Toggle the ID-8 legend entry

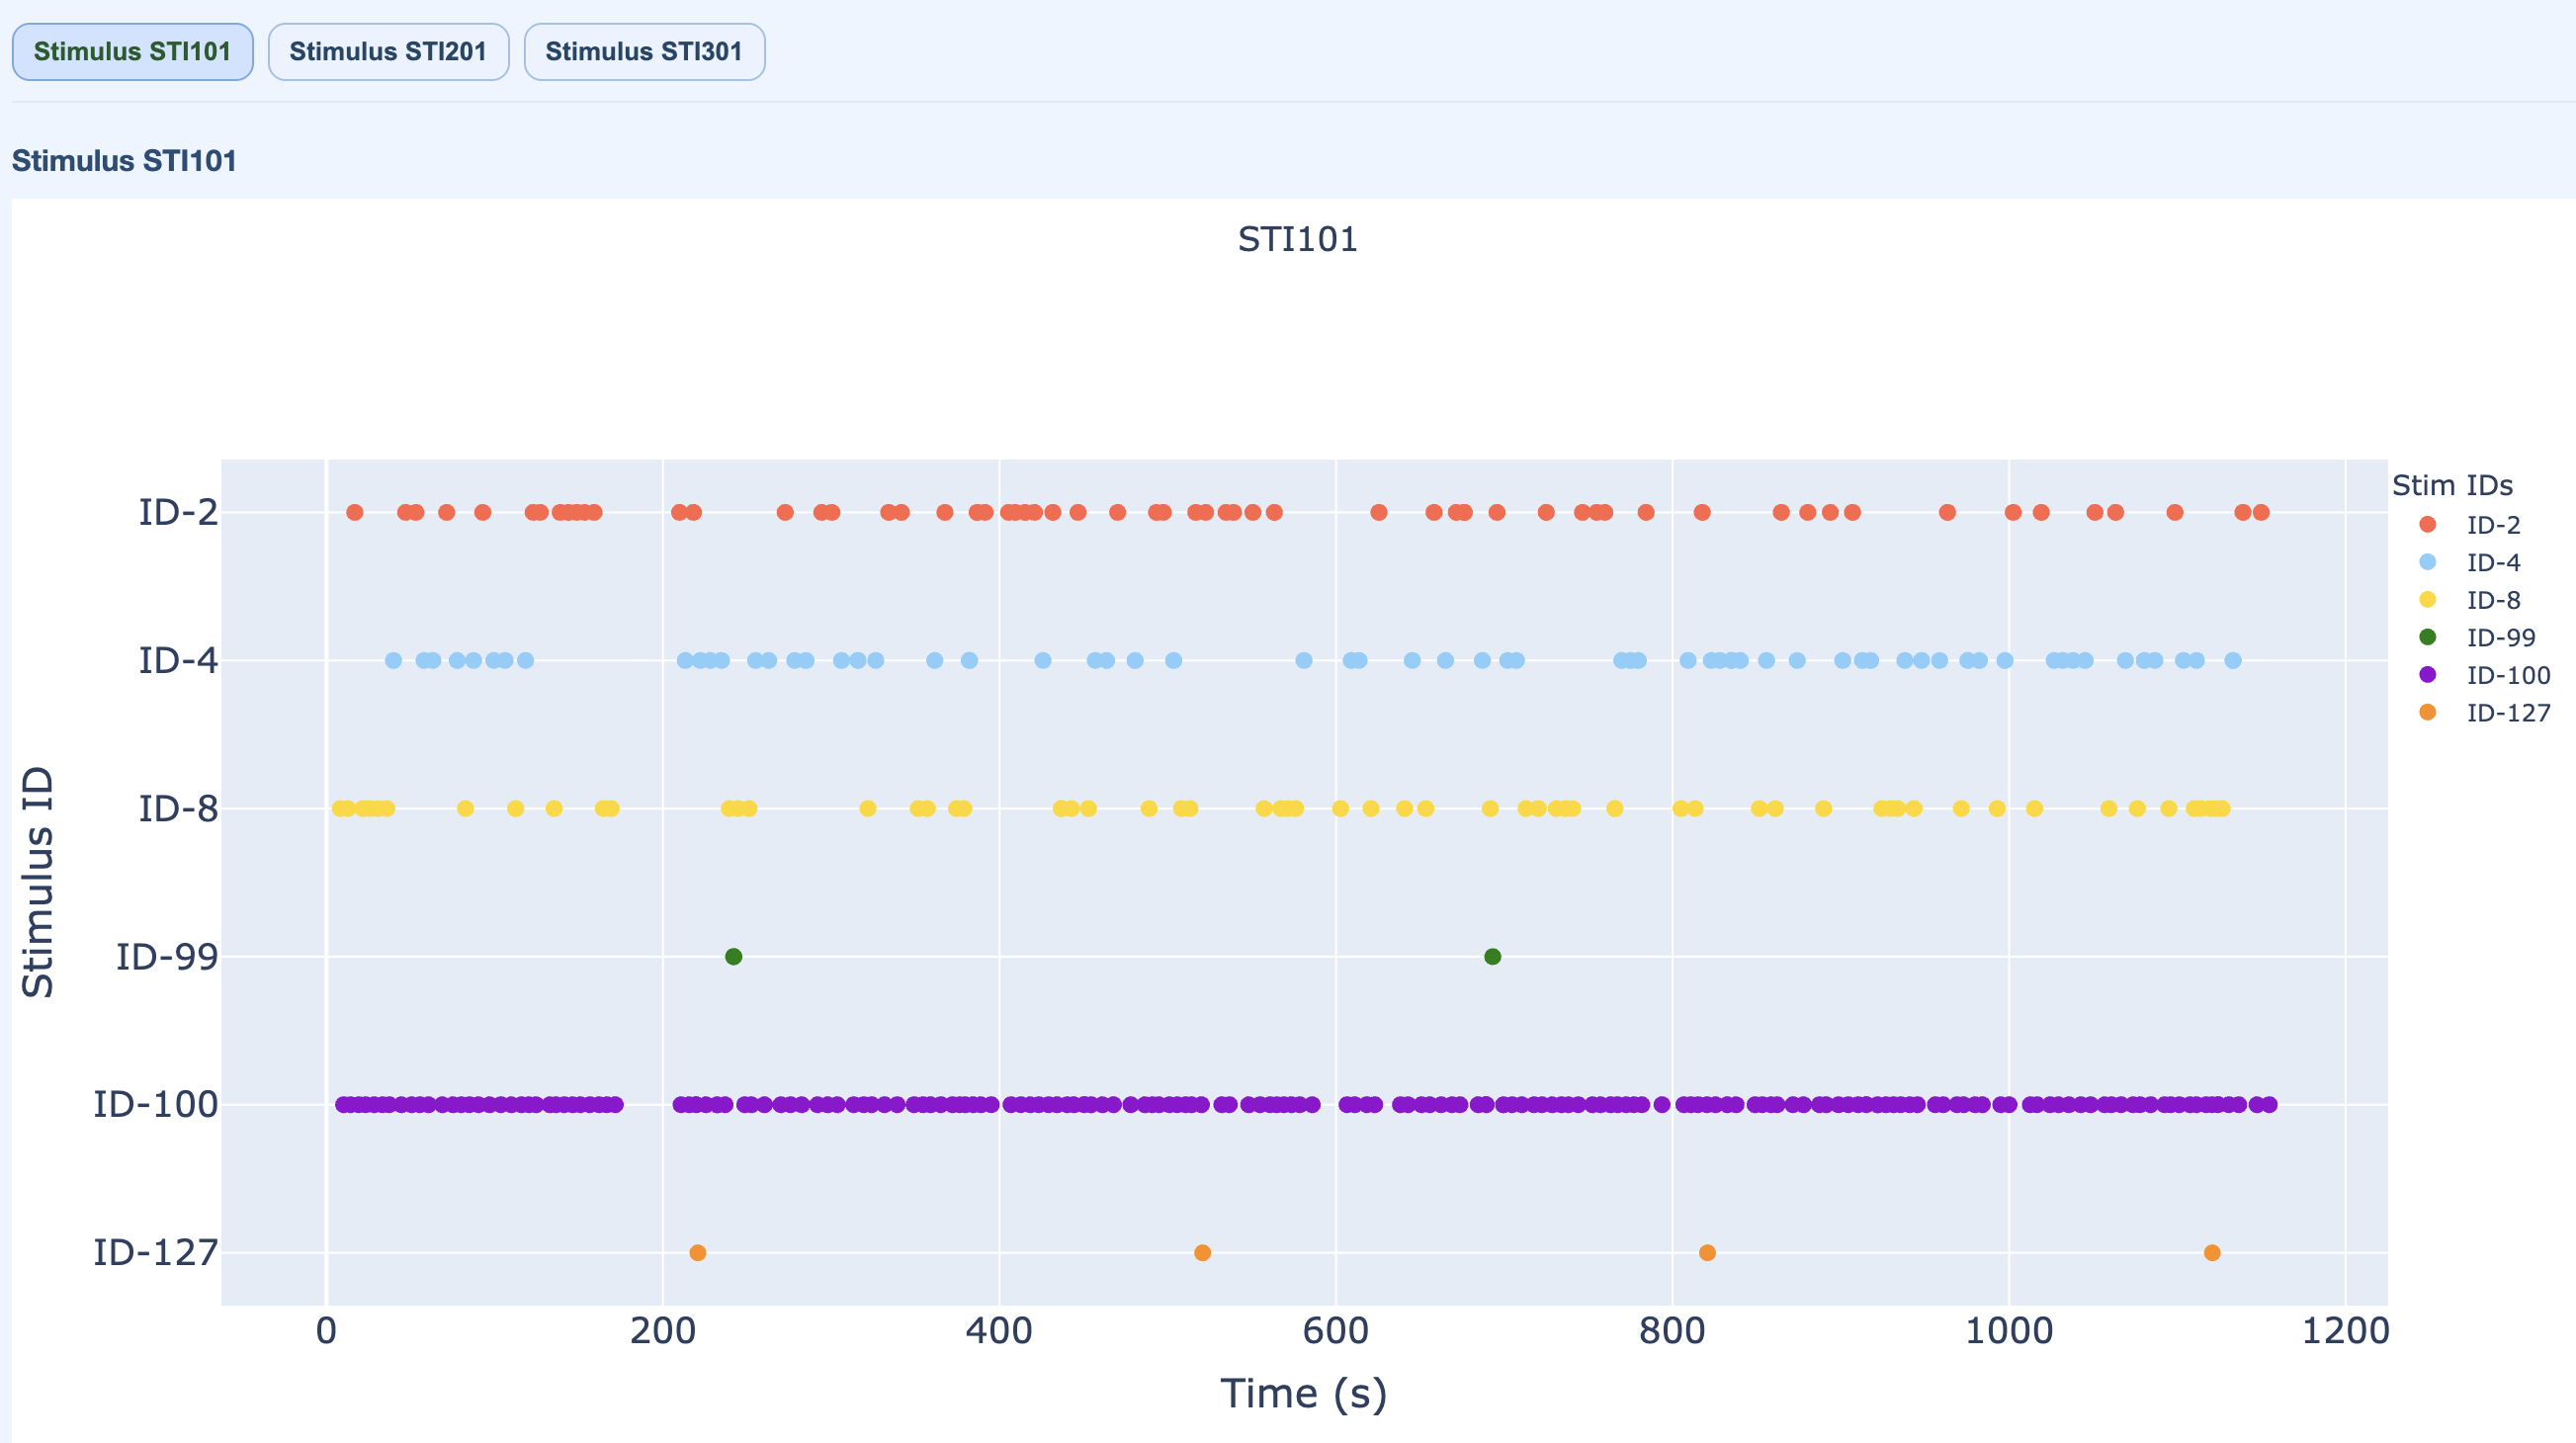[2492, 600]
